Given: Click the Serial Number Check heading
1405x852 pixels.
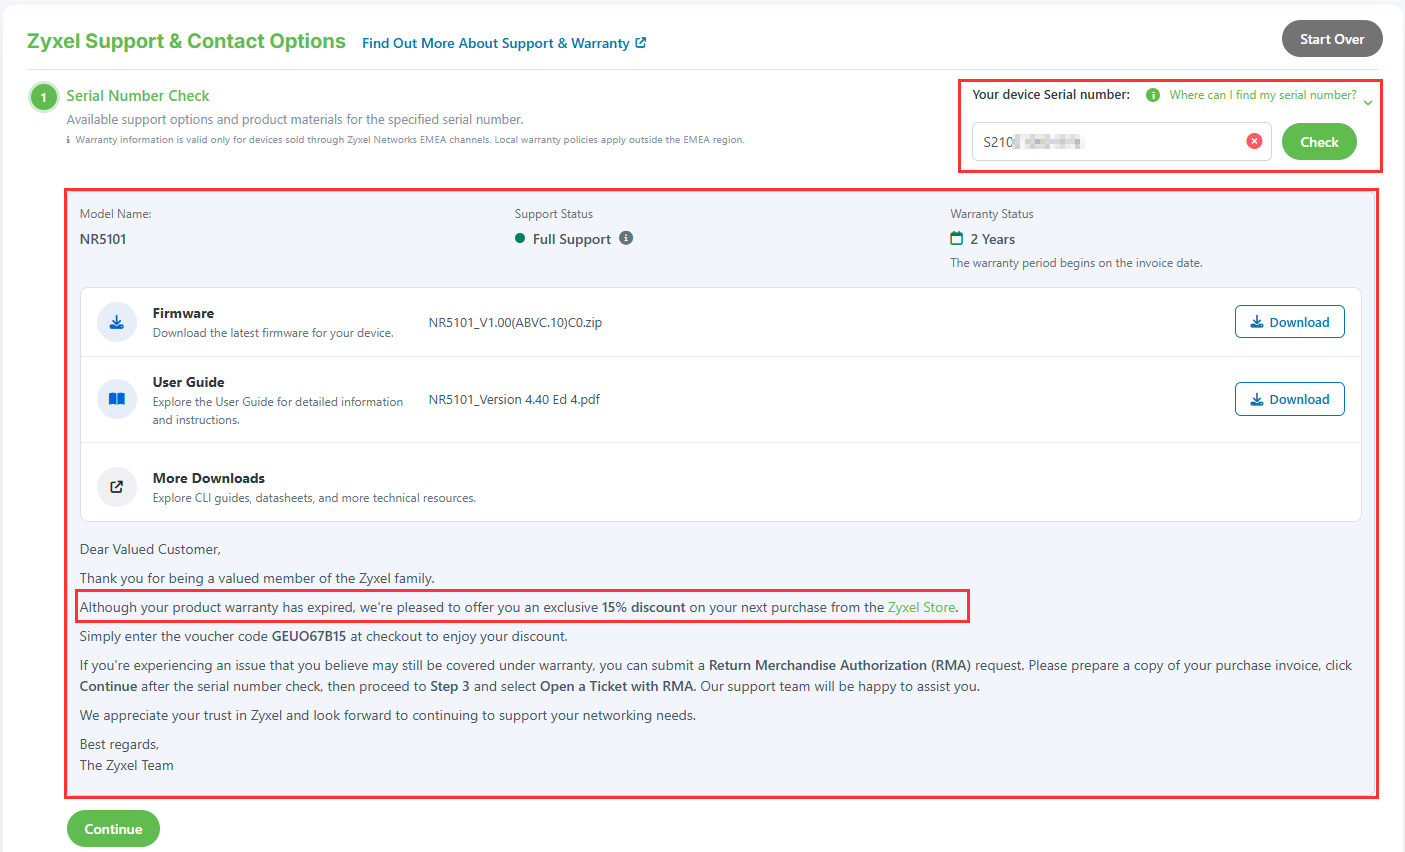Looking at the screenshot, I should (x=138, y=96).
